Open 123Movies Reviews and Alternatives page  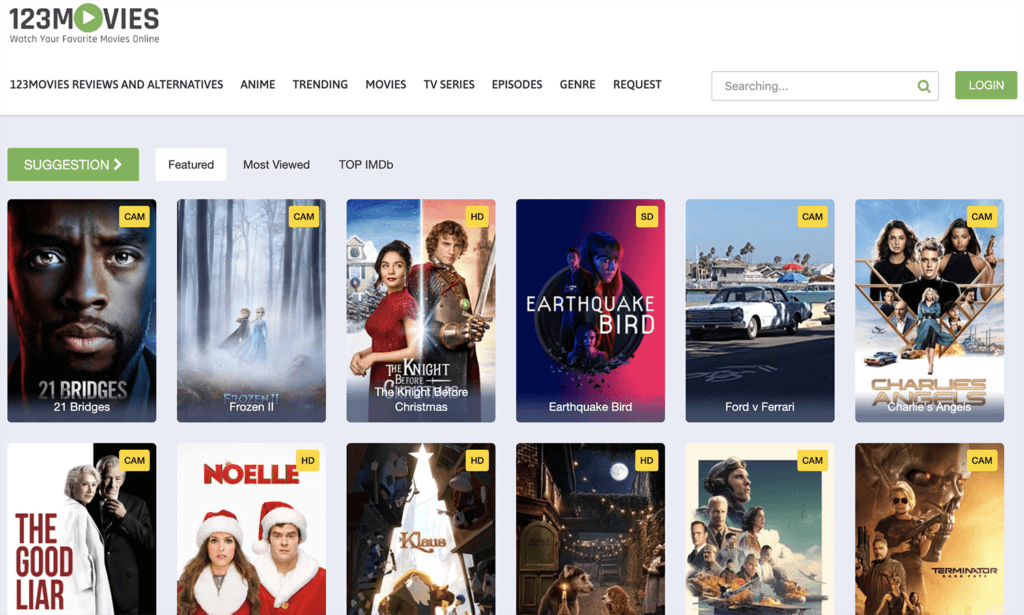[x=116, y=85]
